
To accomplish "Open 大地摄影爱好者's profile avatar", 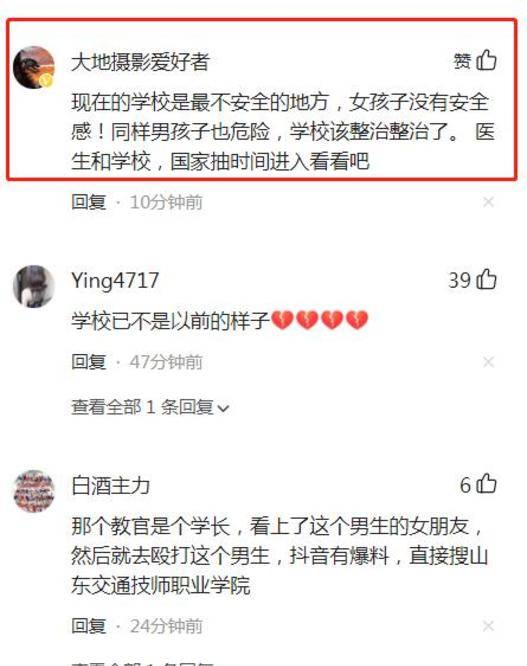I will [34, 67].
